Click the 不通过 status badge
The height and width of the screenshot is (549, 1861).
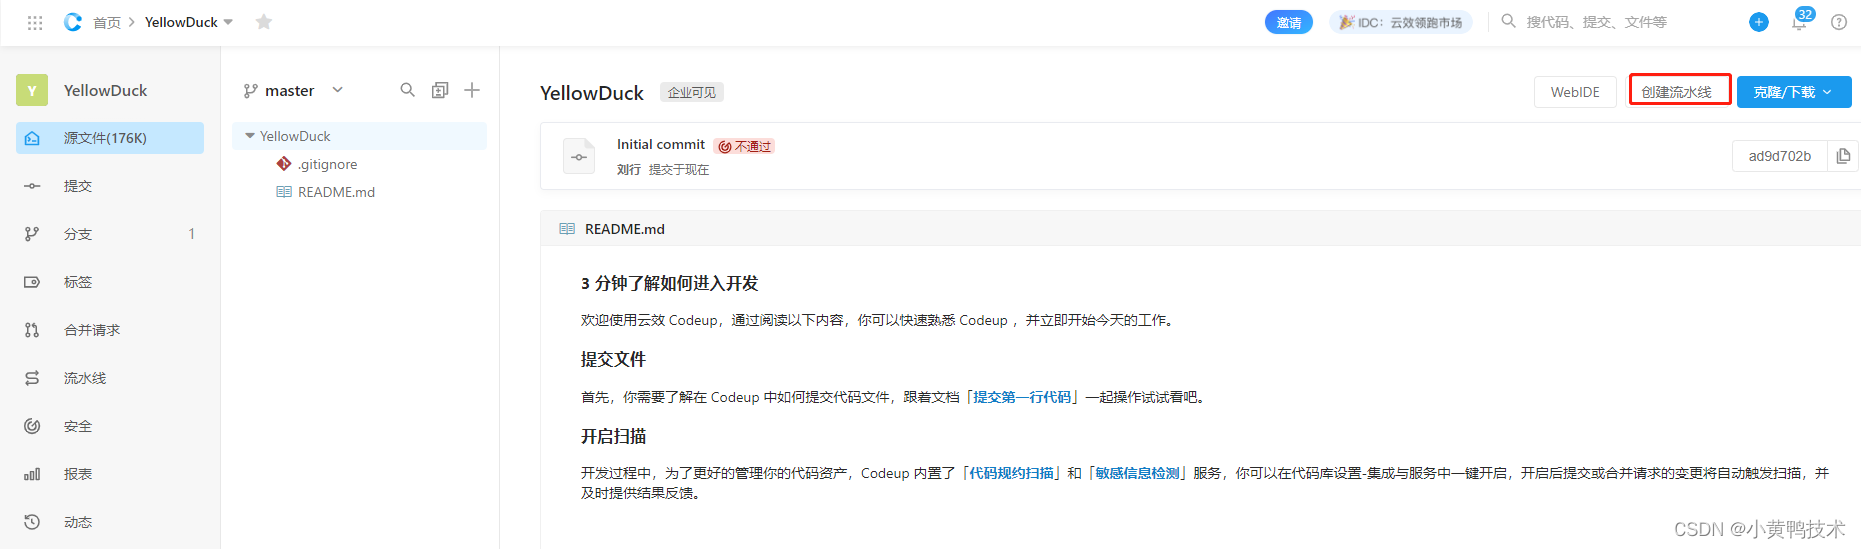click(x=746, y=146)
